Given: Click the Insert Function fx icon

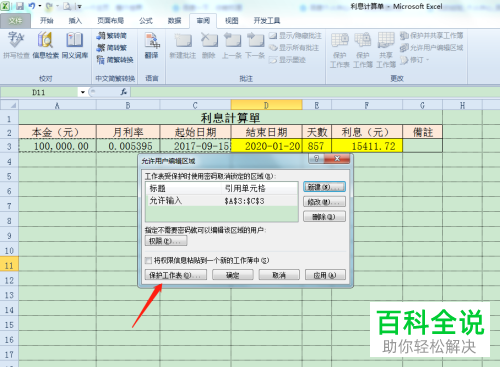Looking at the screenshot, I should 124,92.
